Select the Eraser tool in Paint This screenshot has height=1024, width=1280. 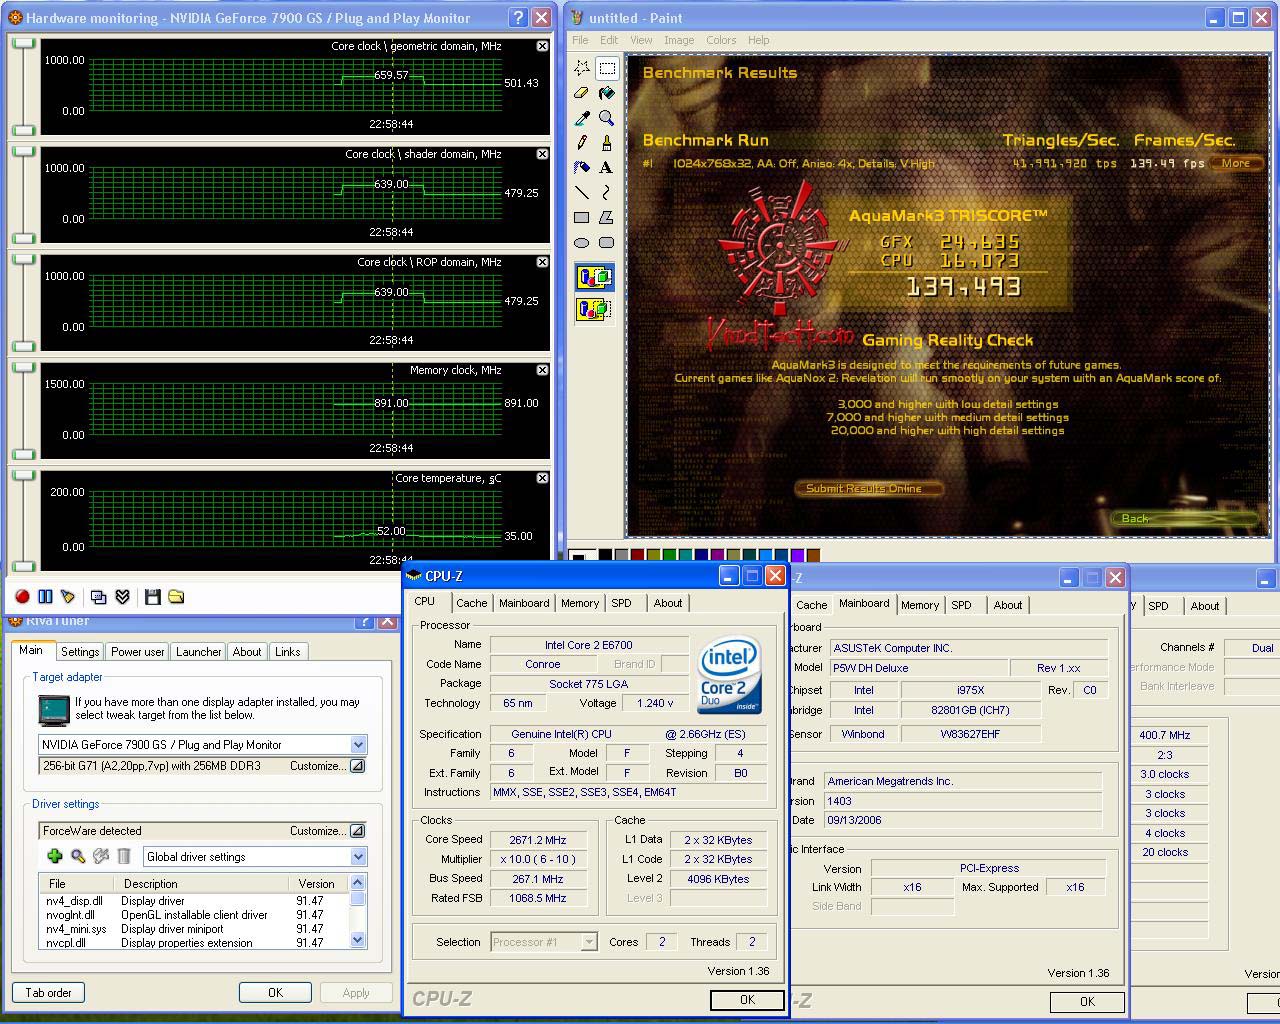(582, 93)
